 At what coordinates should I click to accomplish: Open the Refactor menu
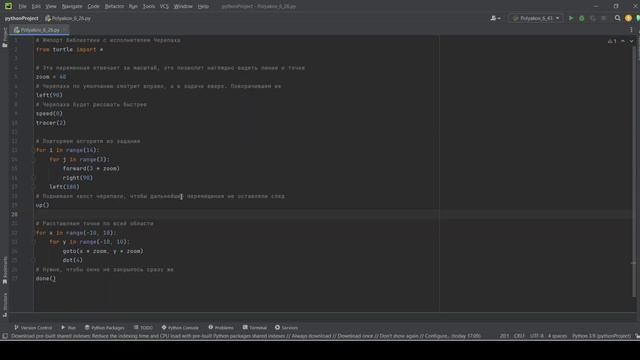114,6
